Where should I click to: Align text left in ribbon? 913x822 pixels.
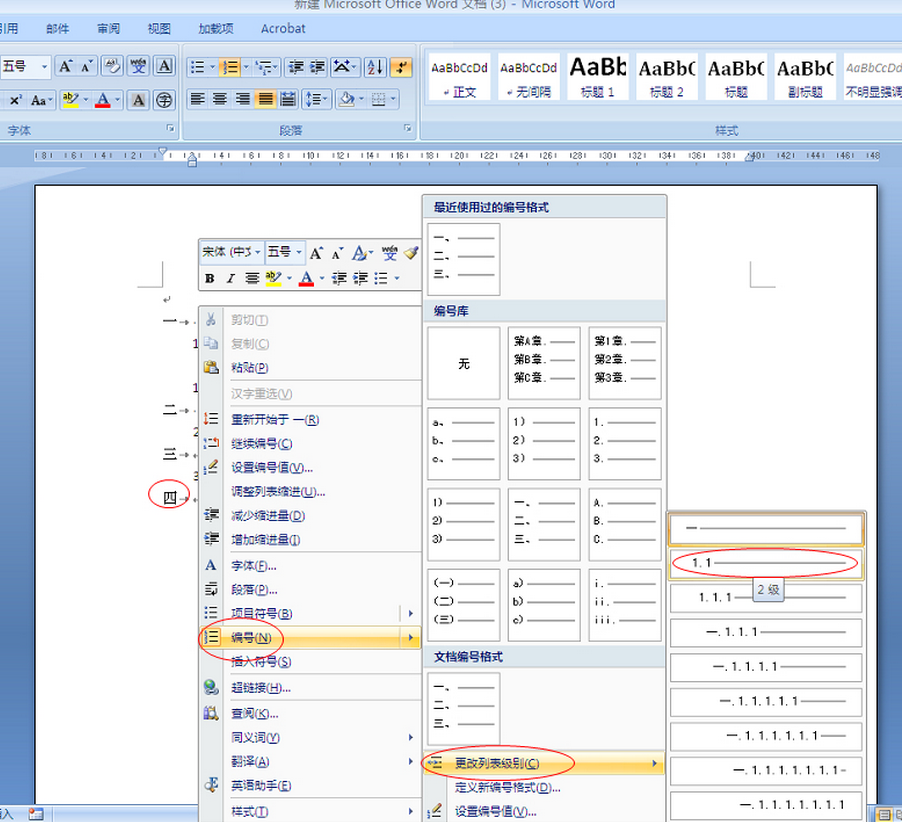pyautogui.click(x=198, y=99)
